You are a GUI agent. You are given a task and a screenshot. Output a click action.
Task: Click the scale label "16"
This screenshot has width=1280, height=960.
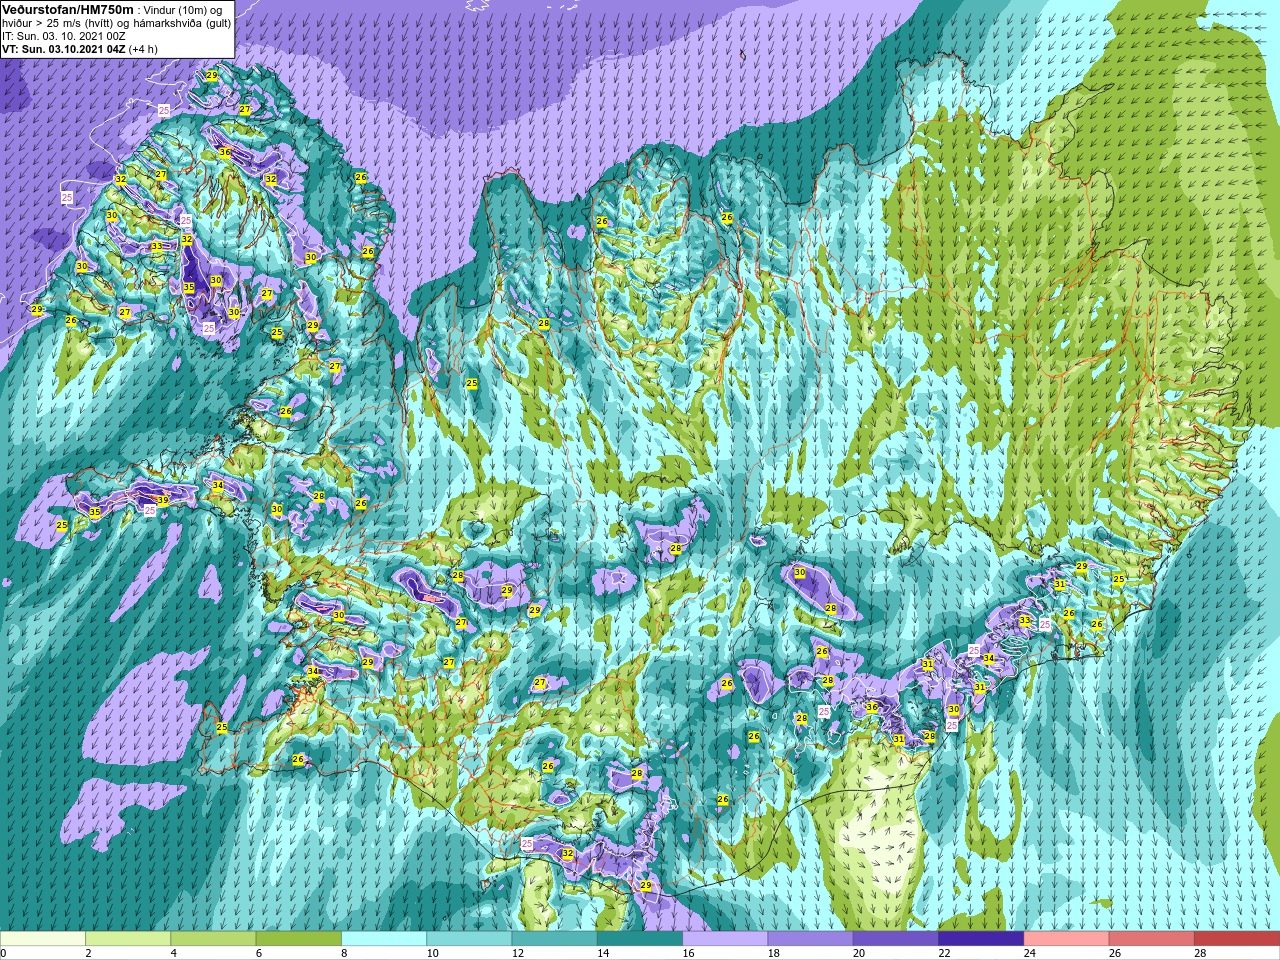(x=688, y=954)
